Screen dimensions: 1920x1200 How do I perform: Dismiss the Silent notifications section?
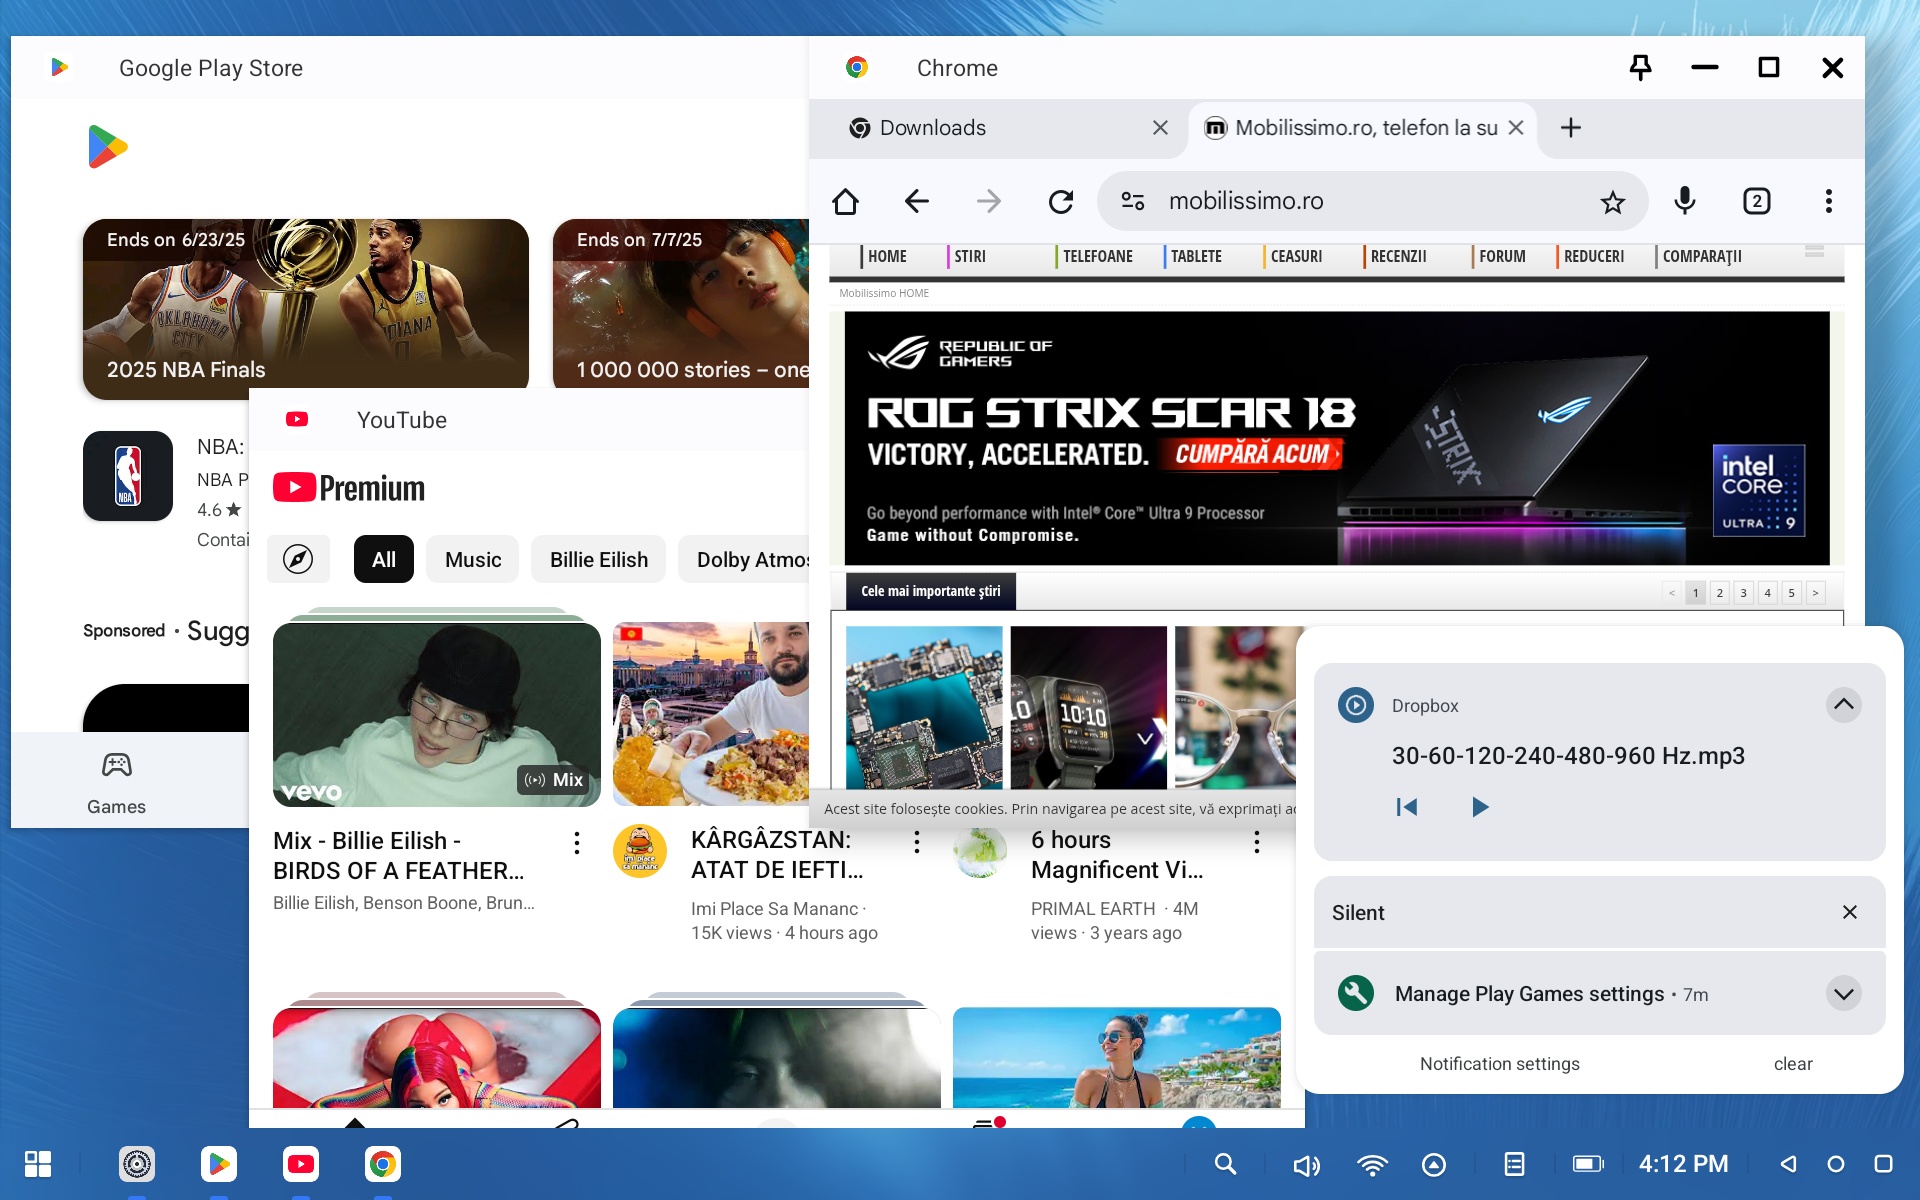[x=1849, y=912]
